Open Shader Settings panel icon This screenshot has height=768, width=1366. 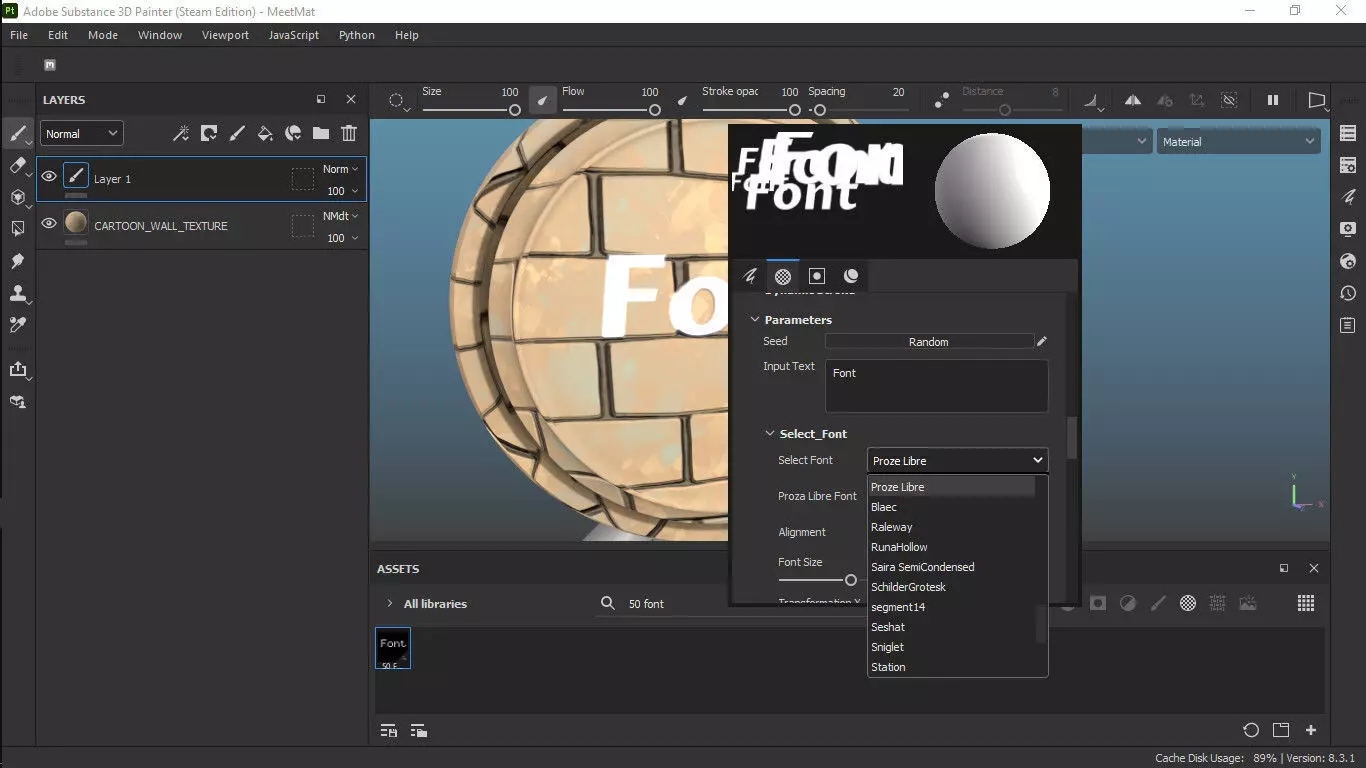click(x=1348, y=261)
